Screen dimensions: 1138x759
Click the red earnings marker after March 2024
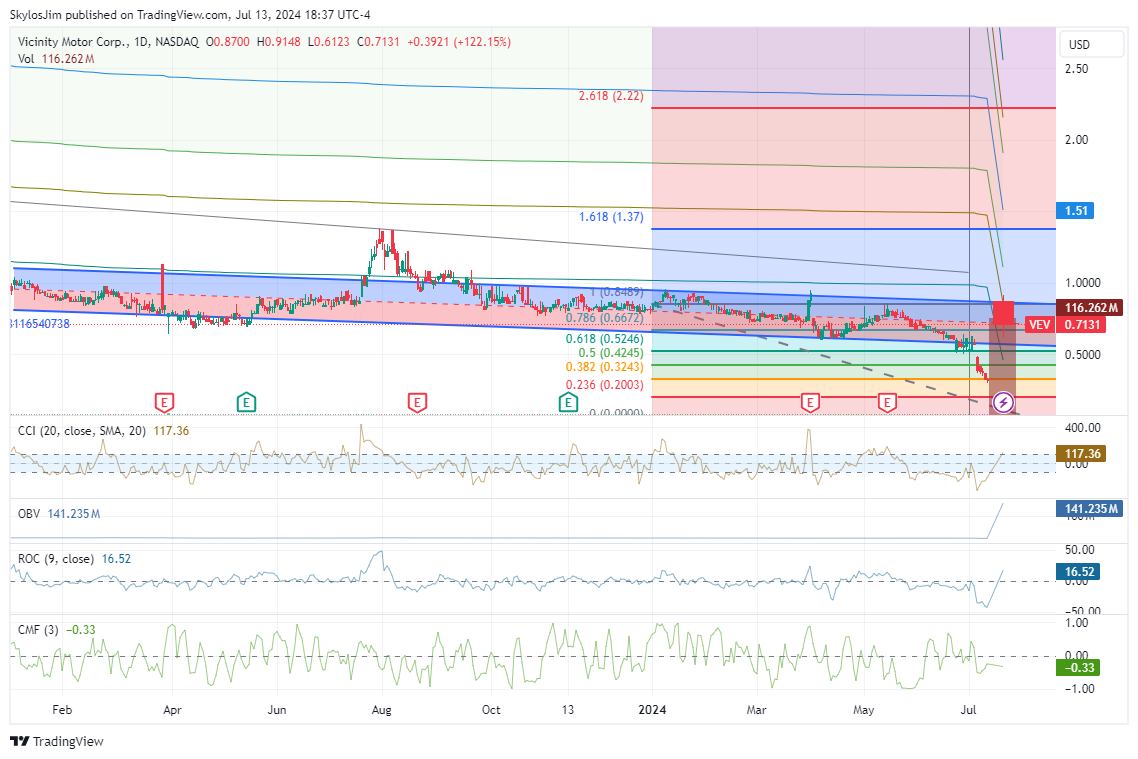coord(810,402)
